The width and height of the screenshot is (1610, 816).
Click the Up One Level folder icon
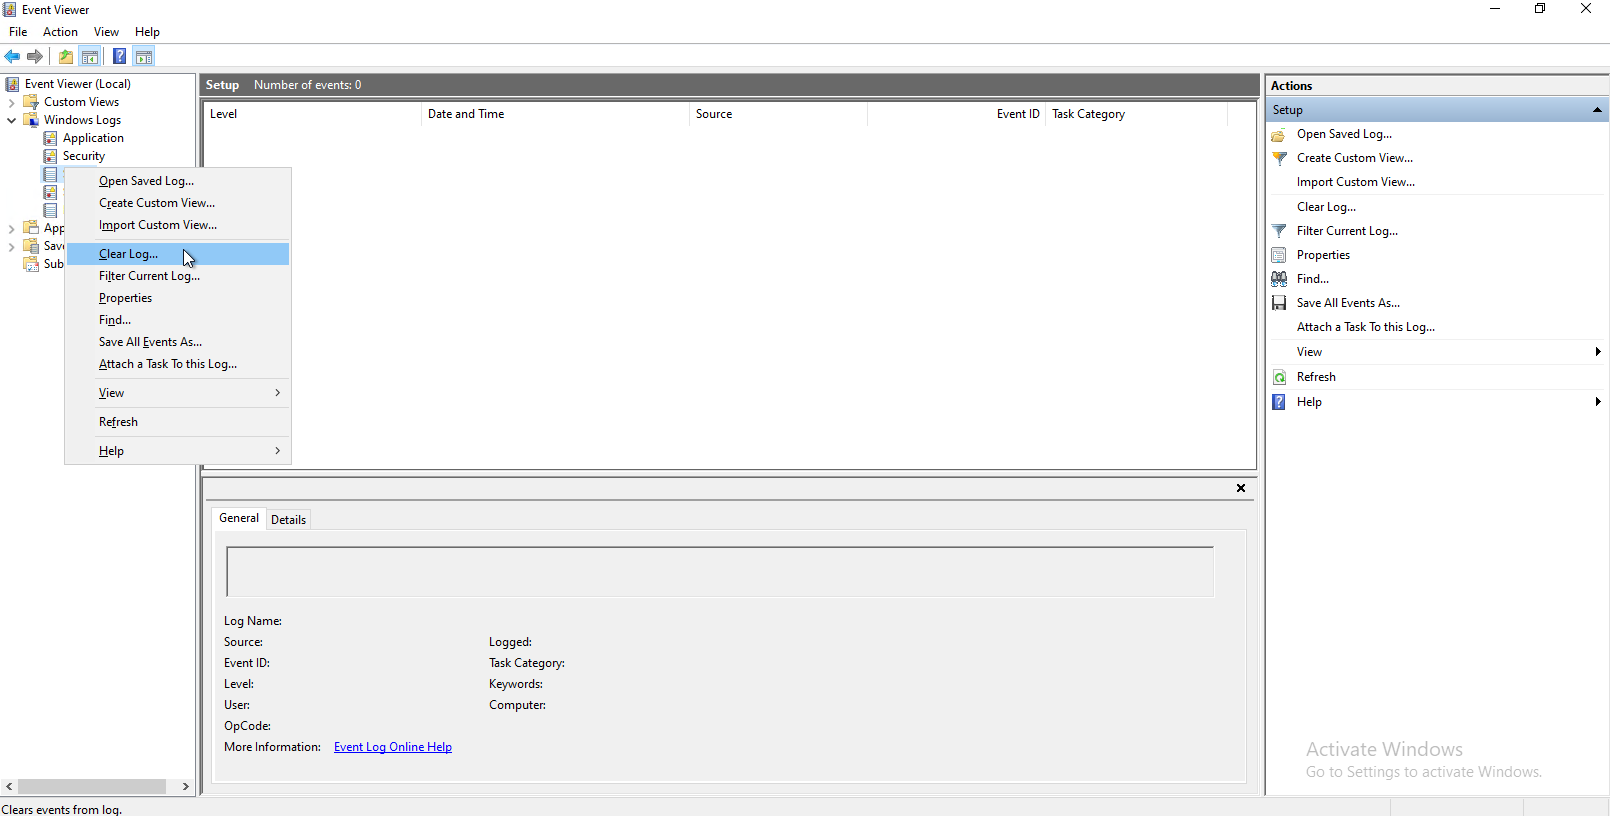point(66,57)
